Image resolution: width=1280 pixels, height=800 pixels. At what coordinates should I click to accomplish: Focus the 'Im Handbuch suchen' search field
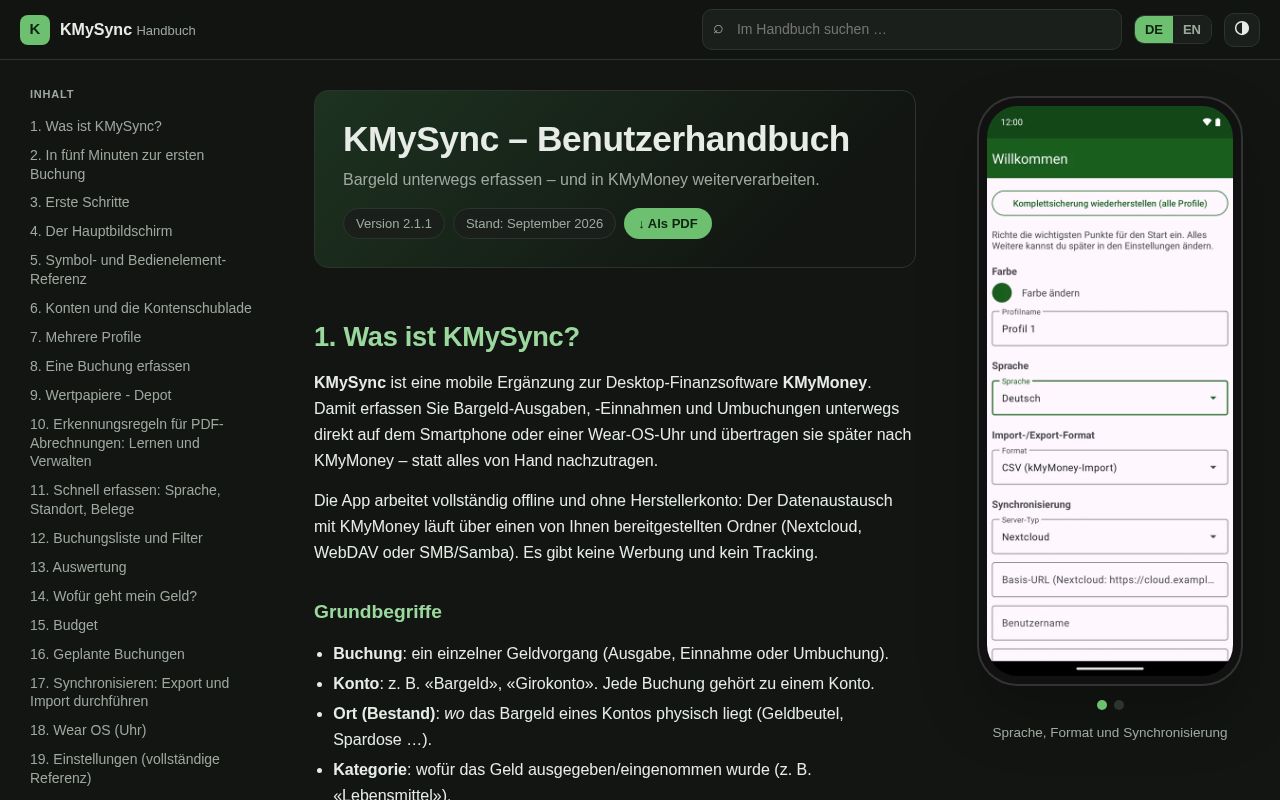(912, 30)
